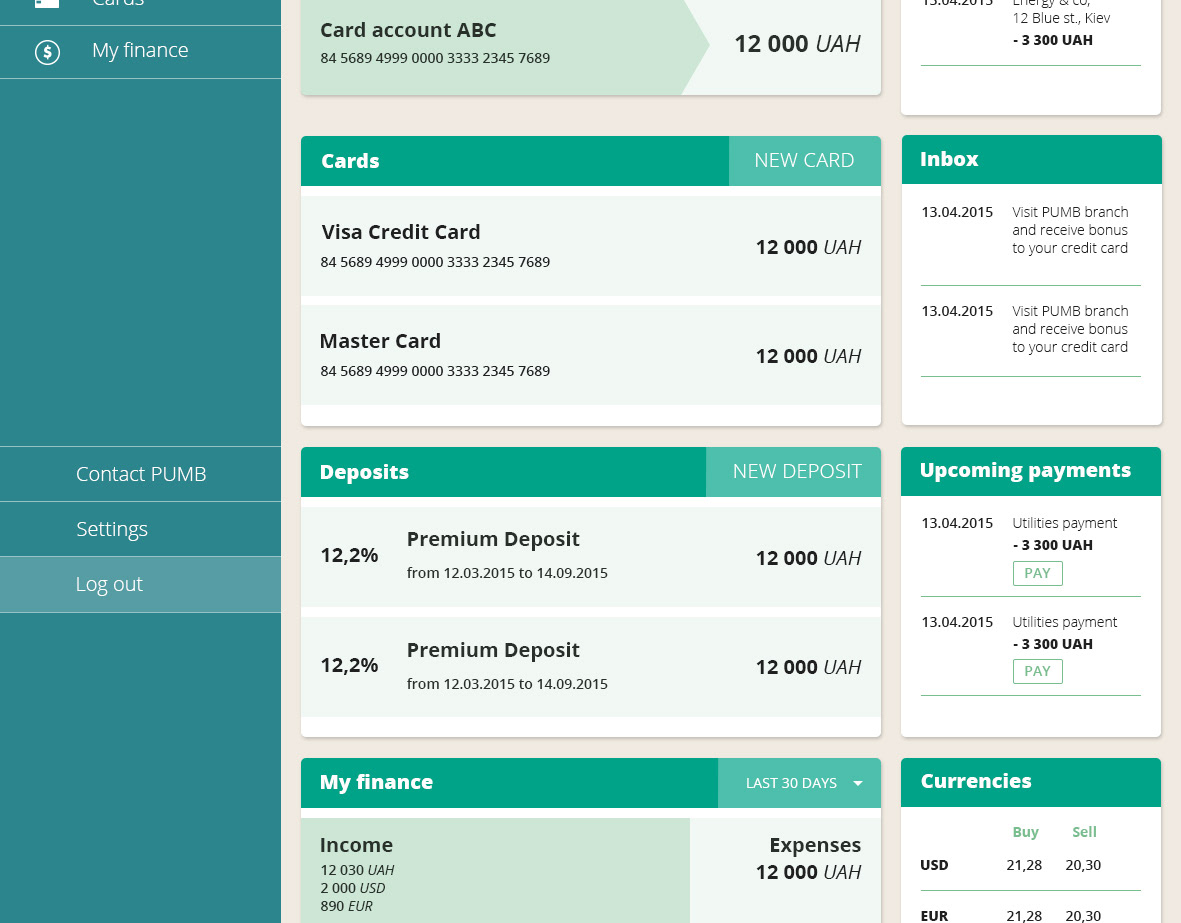Click Log out in sidebar
The image size is (1181, 923).
pyautogui.click(x=109, y=584)
